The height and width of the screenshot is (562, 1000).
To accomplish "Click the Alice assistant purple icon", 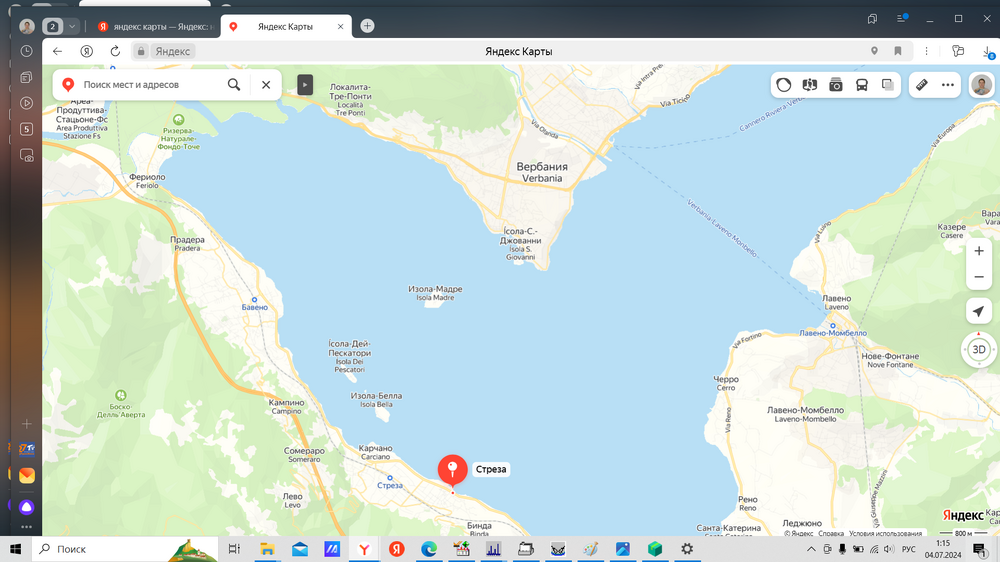I will click(26, 507).
